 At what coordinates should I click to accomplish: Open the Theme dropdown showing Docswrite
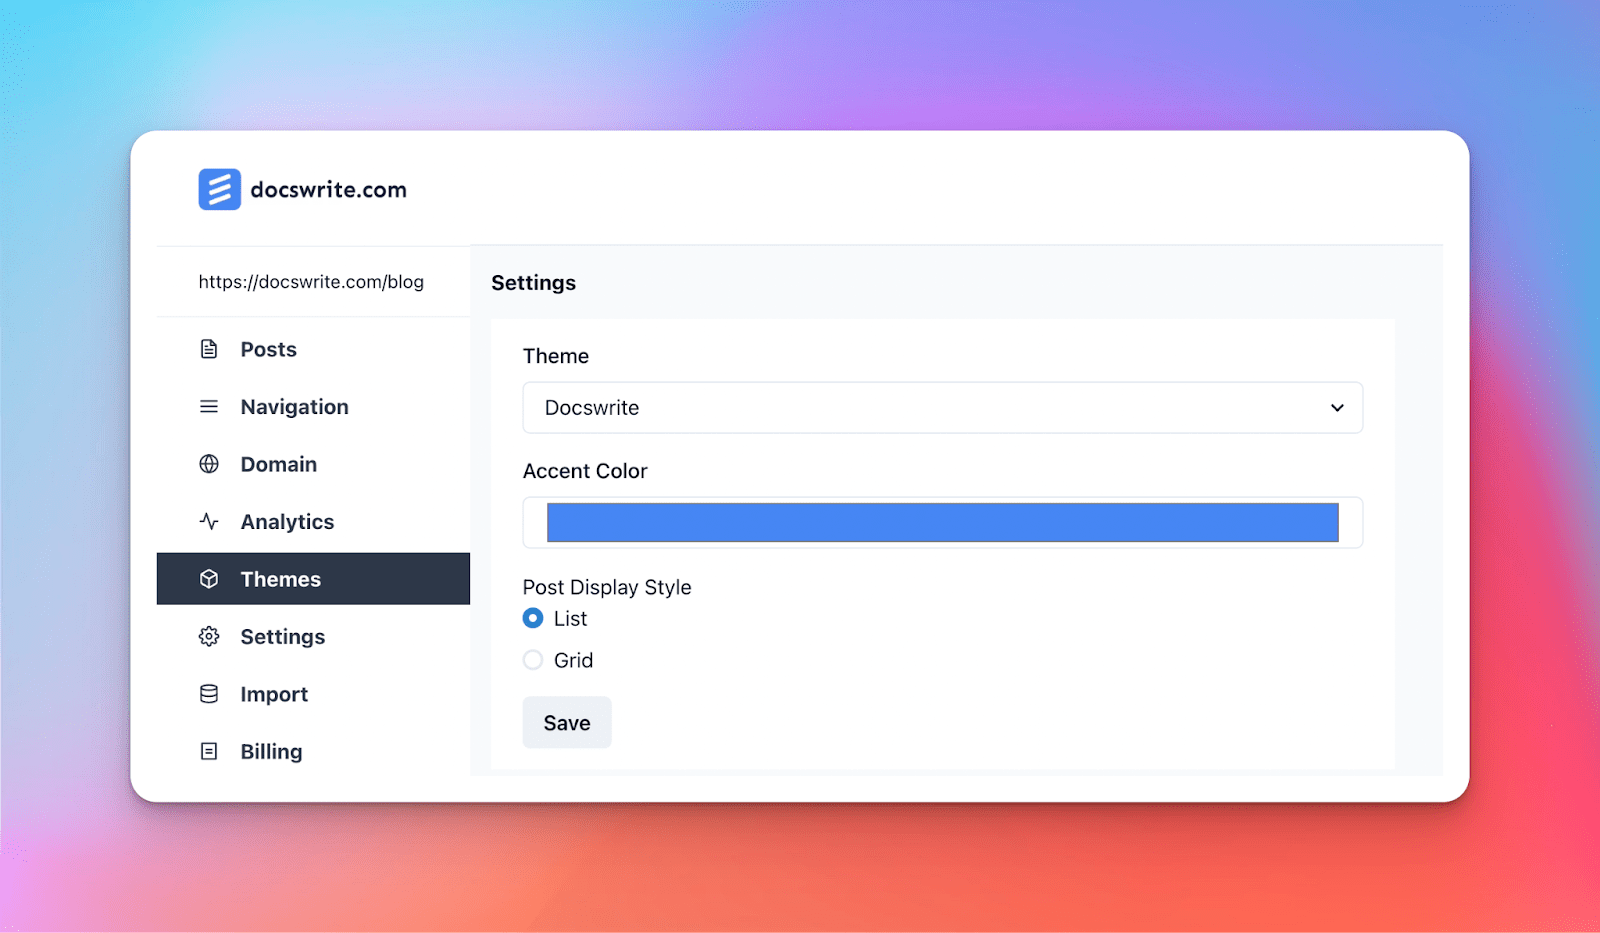coord(942,407)
